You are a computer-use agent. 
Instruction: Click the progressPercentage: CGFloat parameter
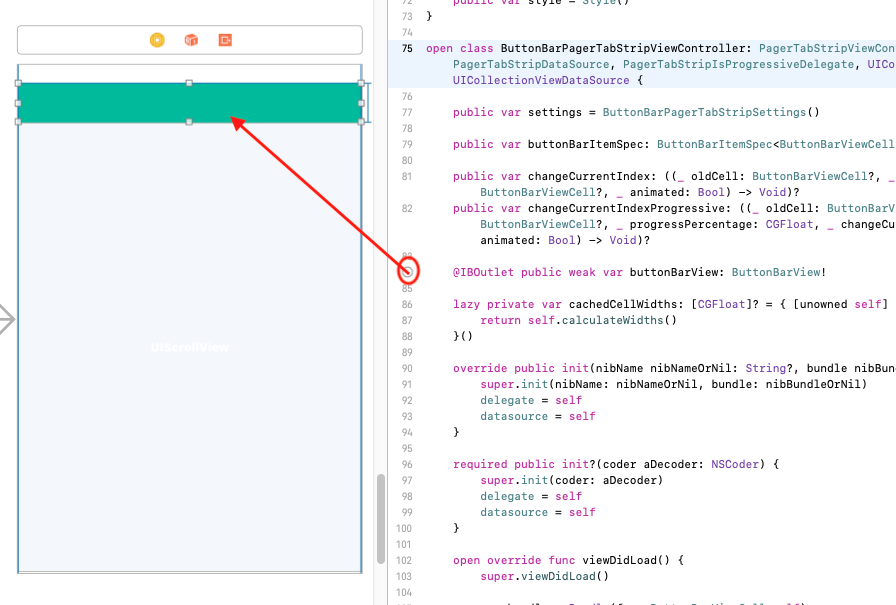pyautogui.click(x=721, y=225)
